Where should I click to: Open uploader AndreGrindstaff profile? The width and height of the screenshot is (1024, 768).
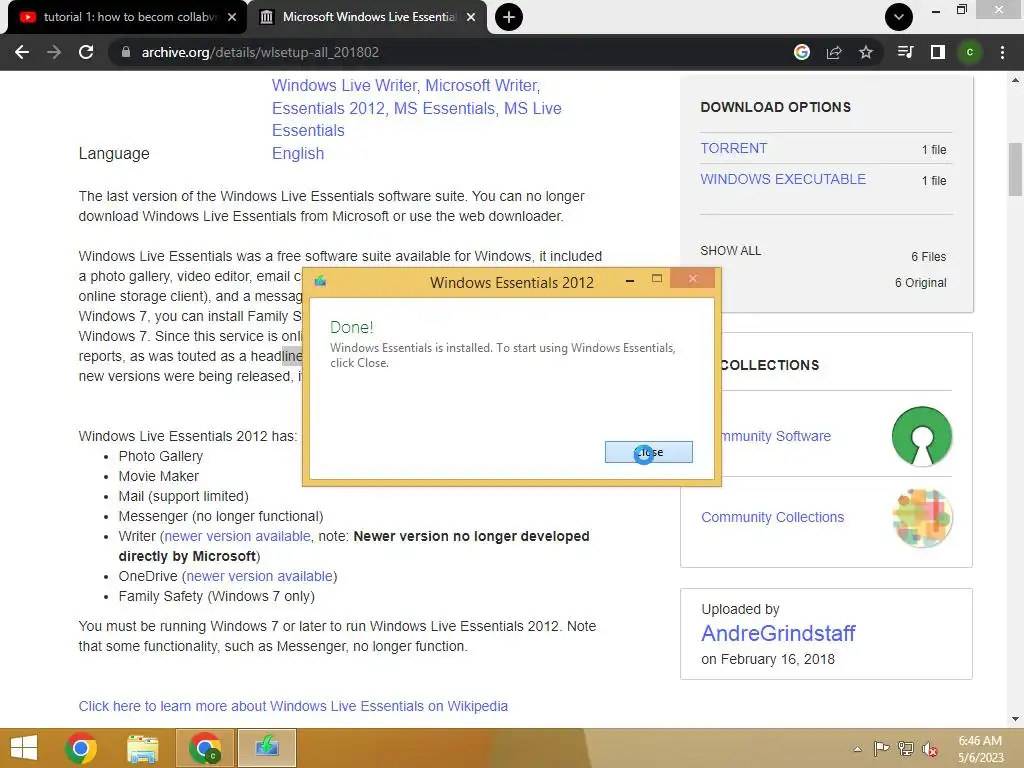778,633
